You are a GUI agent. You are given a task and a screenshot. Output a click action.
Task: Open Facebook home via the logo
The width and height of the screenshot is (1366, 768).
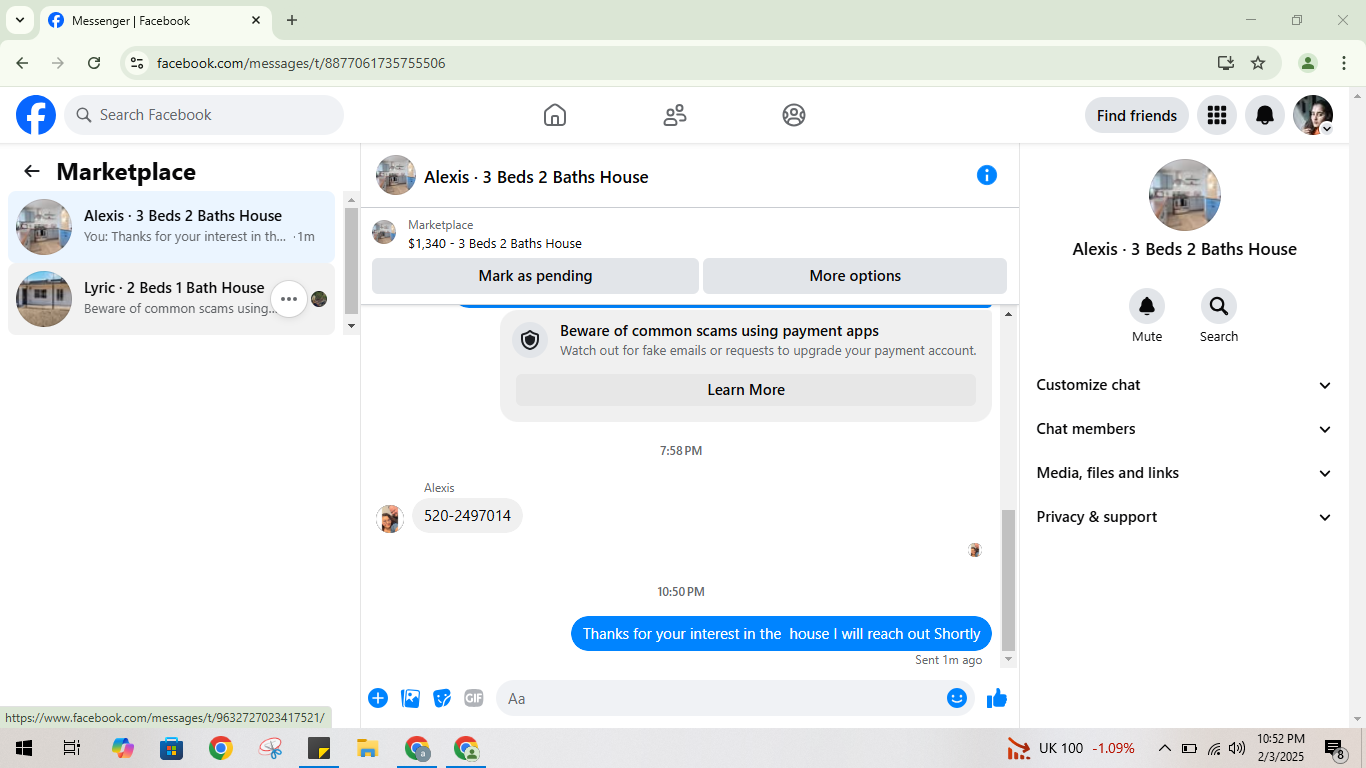[x=36, y=115]
